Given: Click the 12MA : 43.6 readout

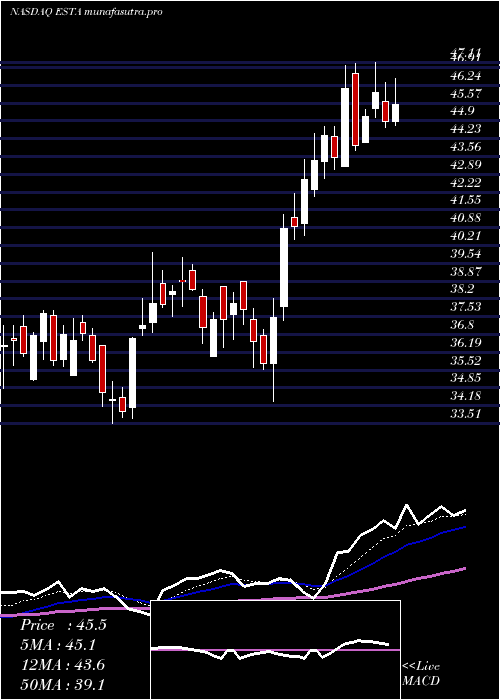Looking at the screenshot, I should click(x=62, y=665).
